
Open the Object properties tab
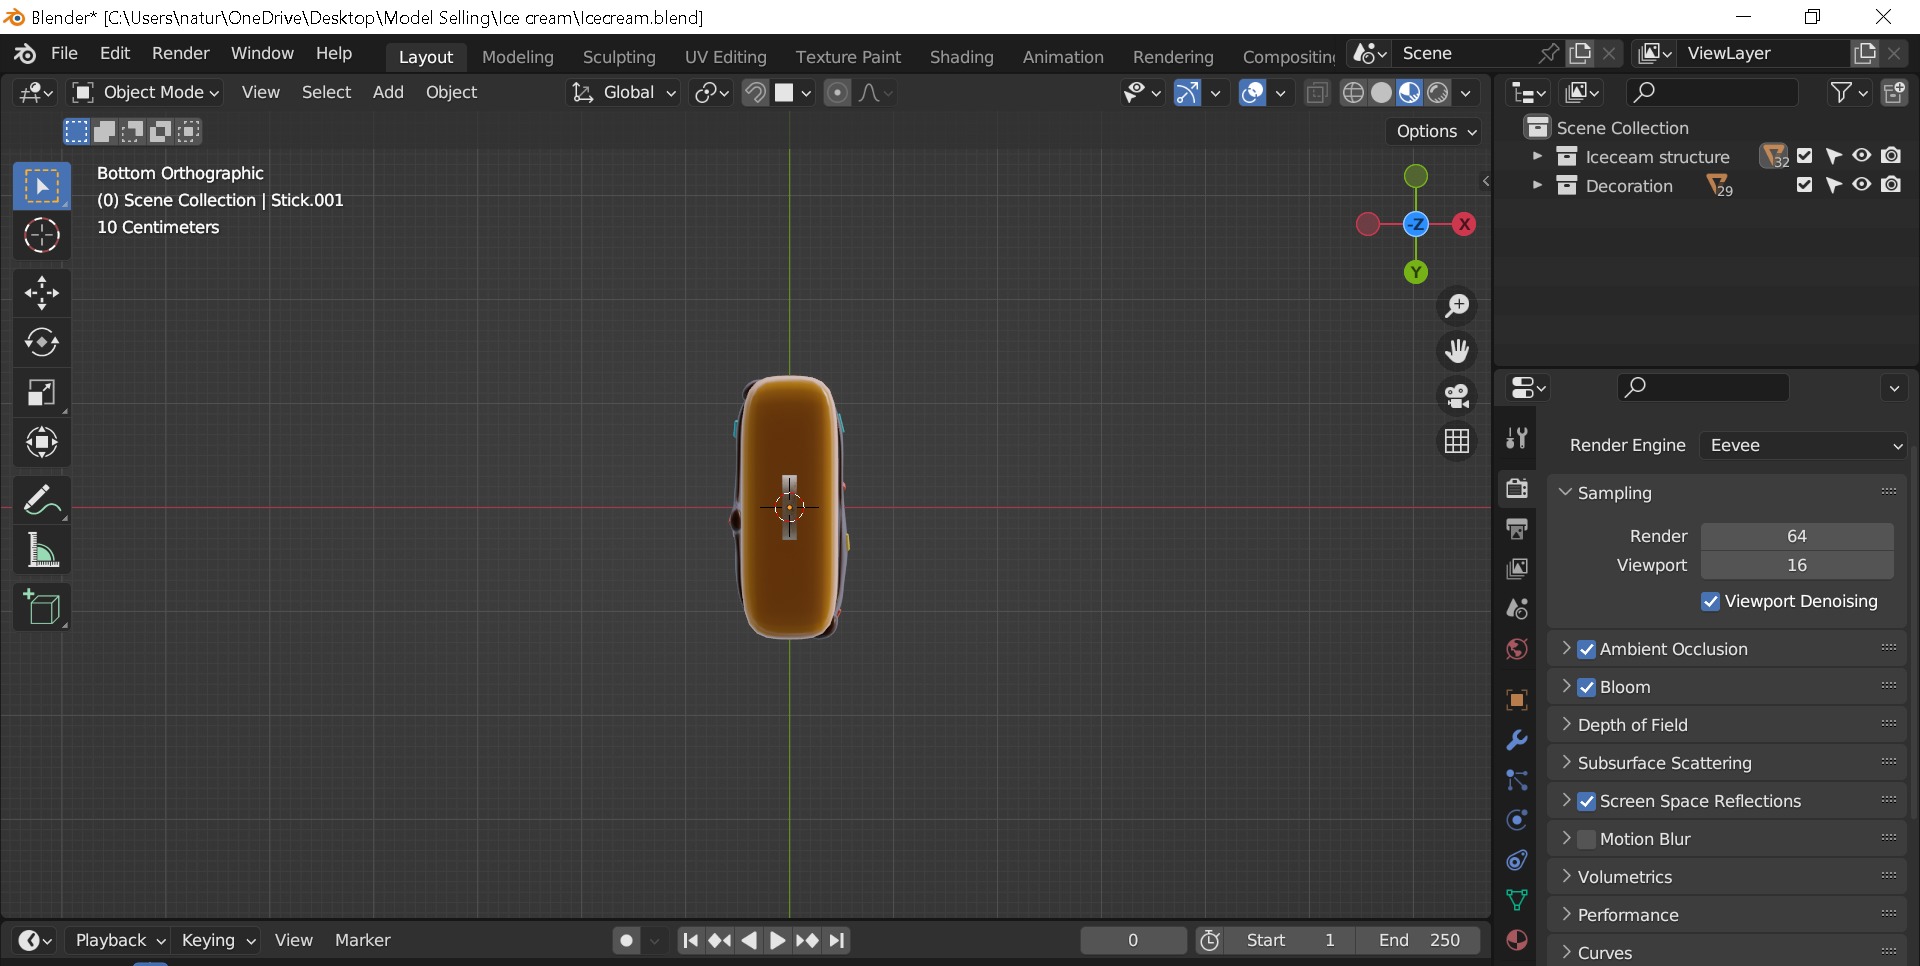pyautogui.click(x=1517, y=700)
